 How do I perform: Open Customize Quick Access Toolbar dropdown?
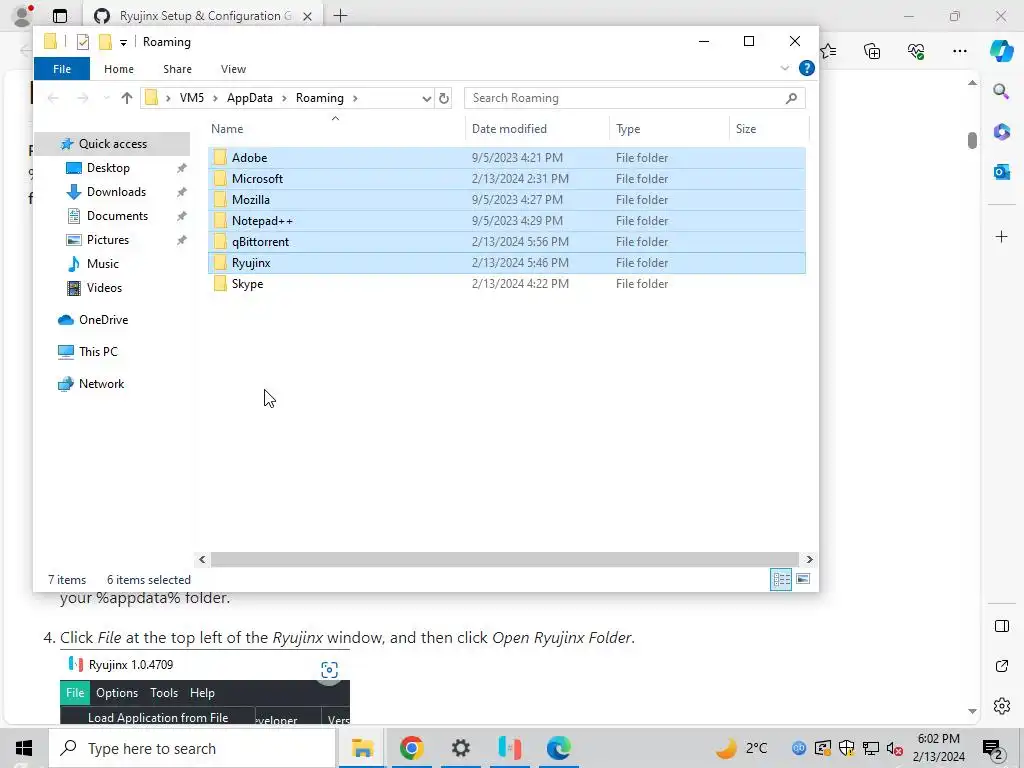[x=123, y=42]
